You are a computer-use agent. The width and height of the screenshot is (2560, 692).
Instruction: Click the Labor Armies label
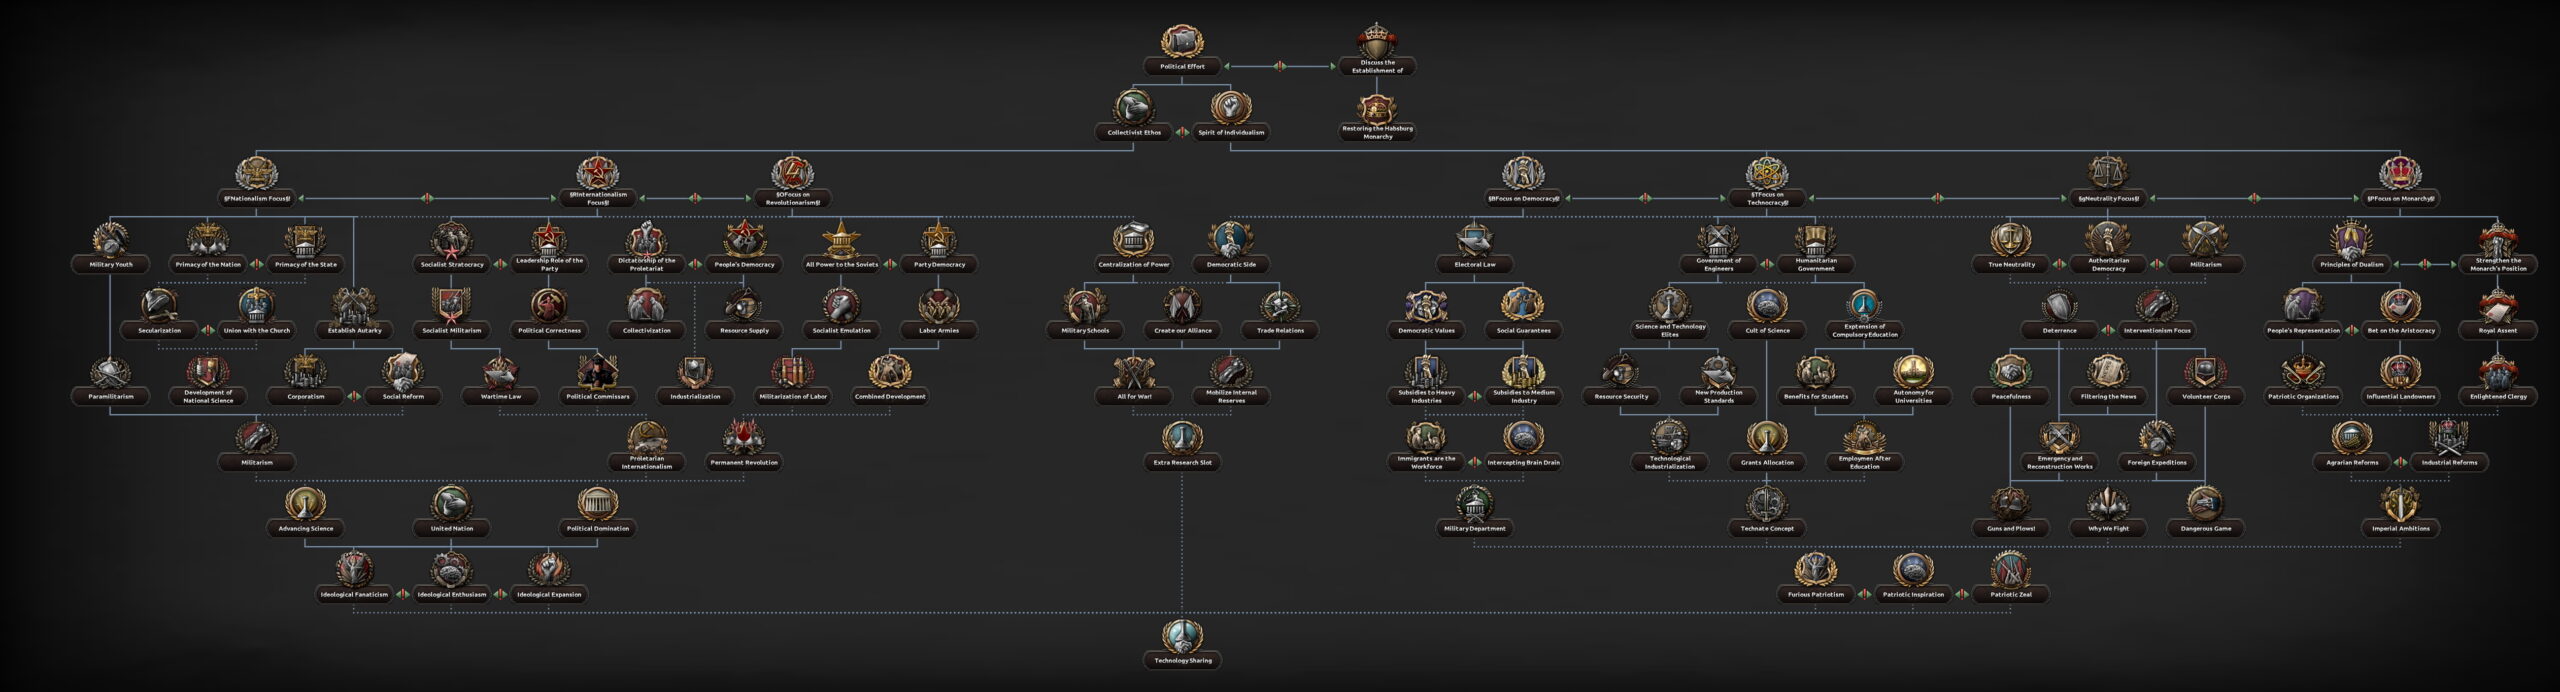pyautogui.click(x=939, y=330)
